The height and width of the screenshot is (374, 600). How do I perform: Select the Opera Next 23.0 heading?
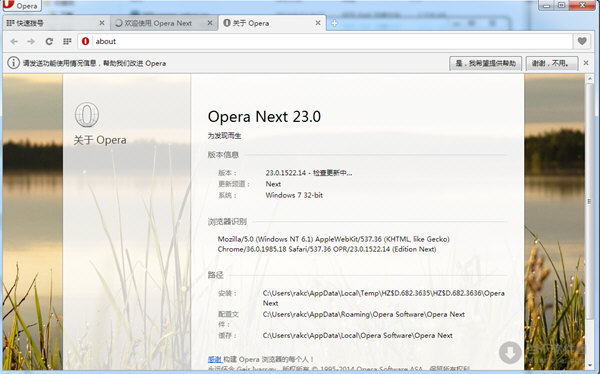click(264, 117)
